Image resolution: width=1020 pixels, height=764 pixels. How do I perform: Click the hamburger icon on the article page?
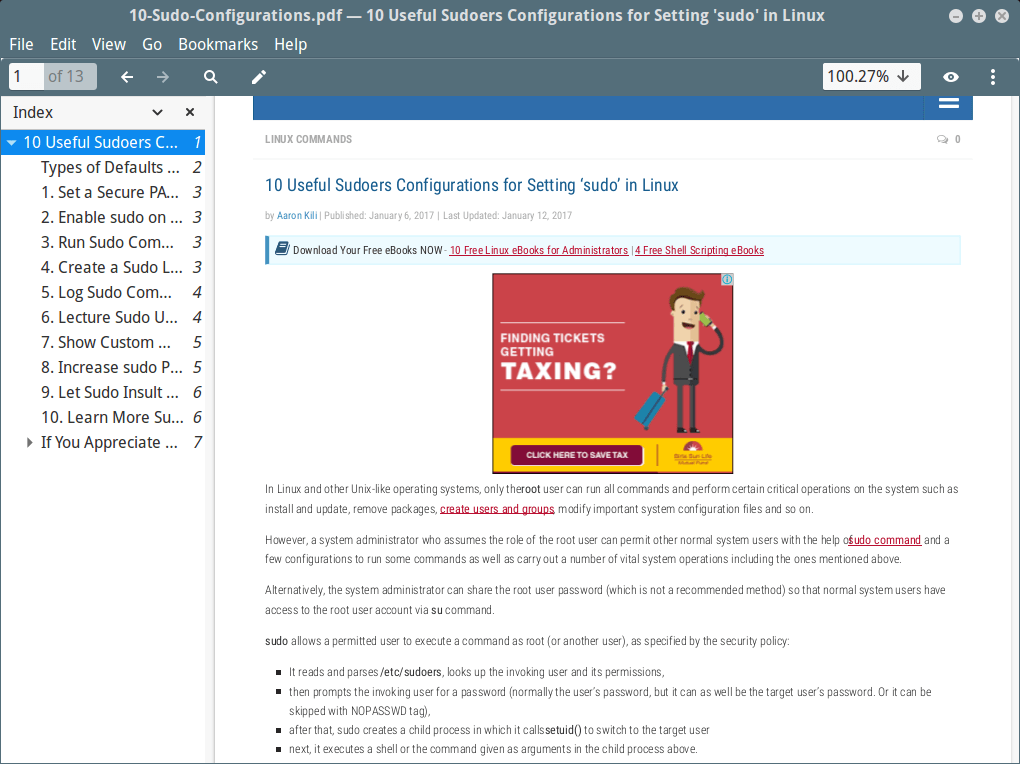[947, 105]
